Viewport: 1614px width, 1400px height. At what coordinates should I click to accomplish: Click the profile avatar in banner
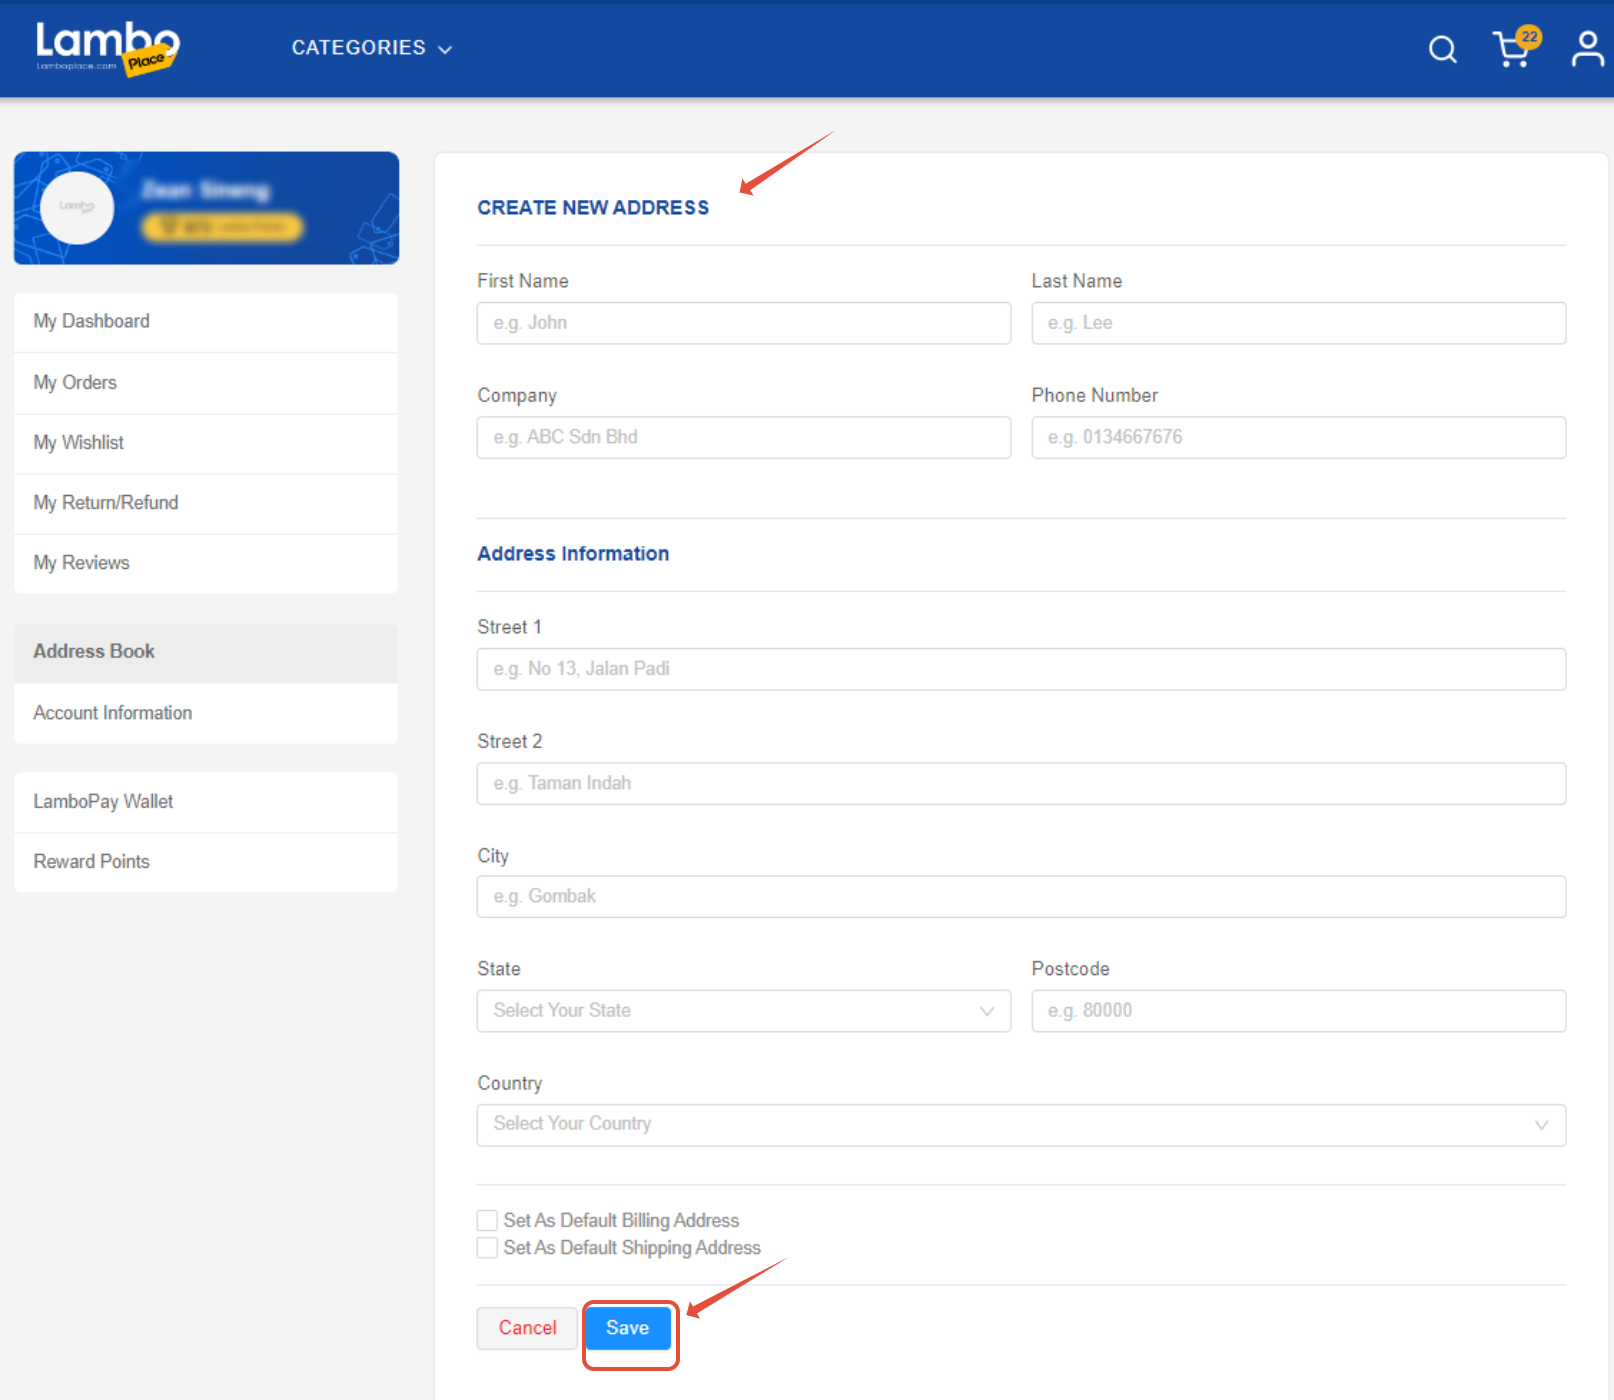pos(77,208)
